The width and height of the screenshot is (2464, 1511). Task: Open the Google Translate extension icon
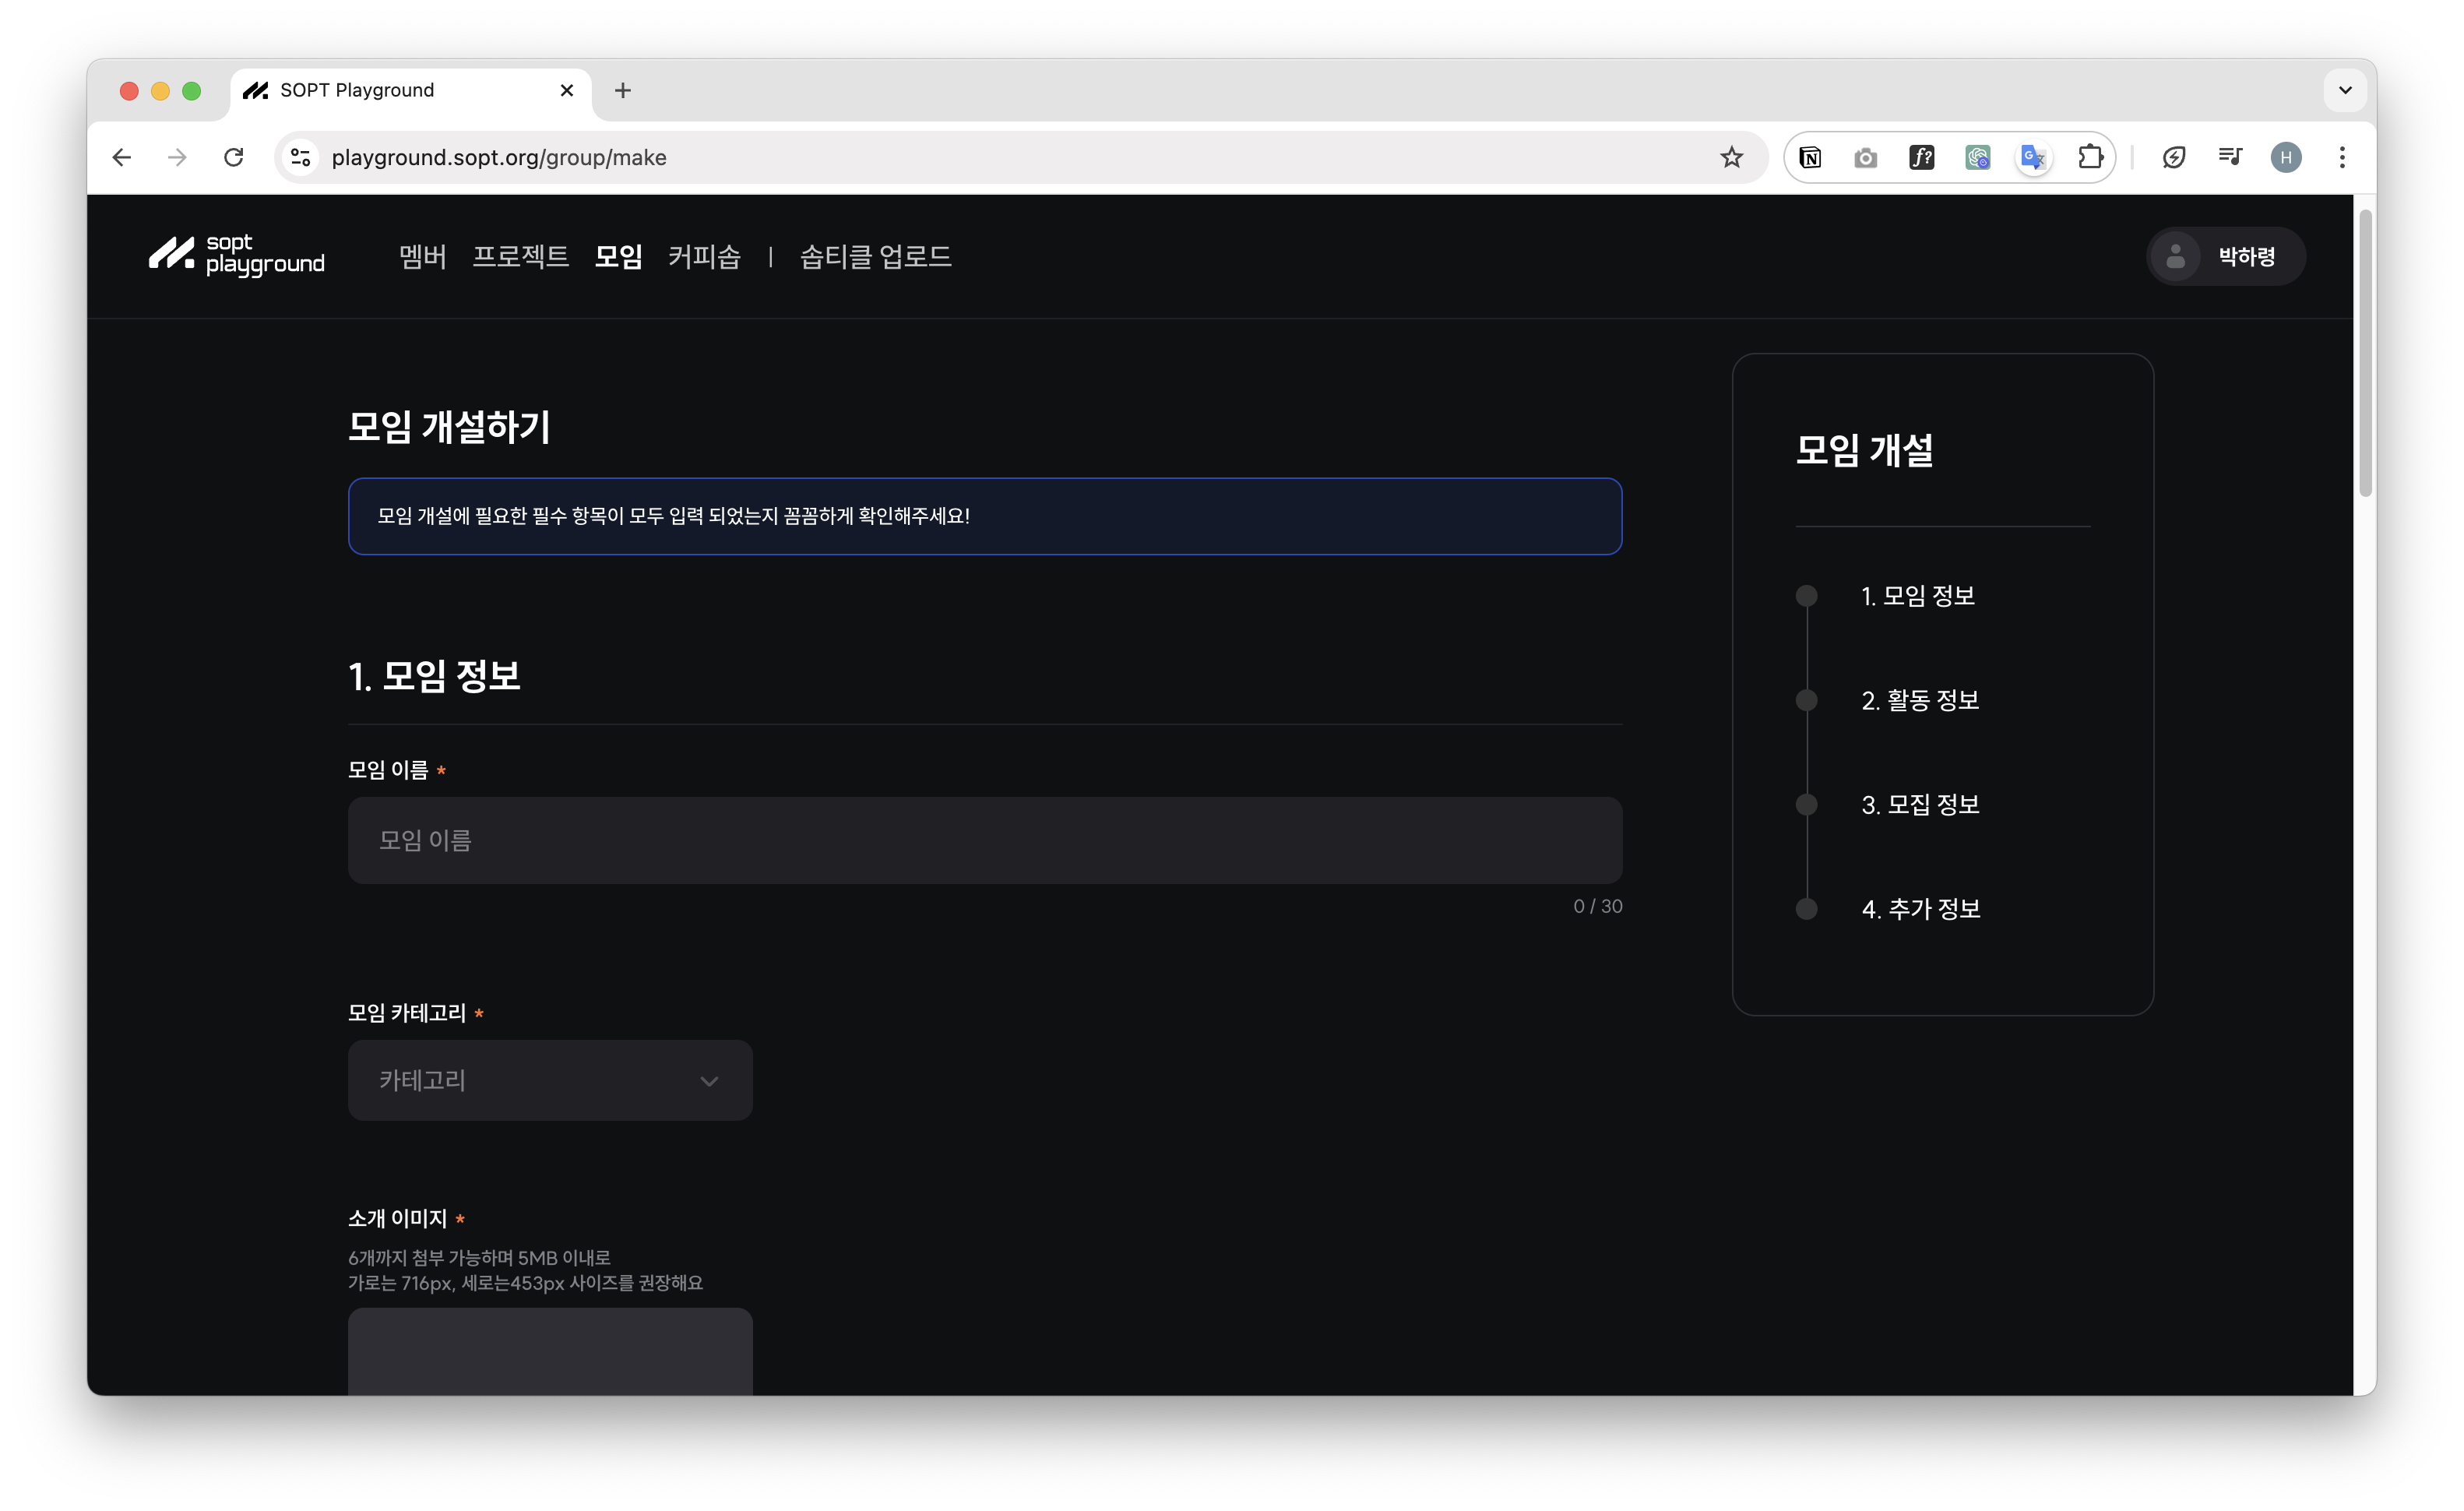(2033, 157)
